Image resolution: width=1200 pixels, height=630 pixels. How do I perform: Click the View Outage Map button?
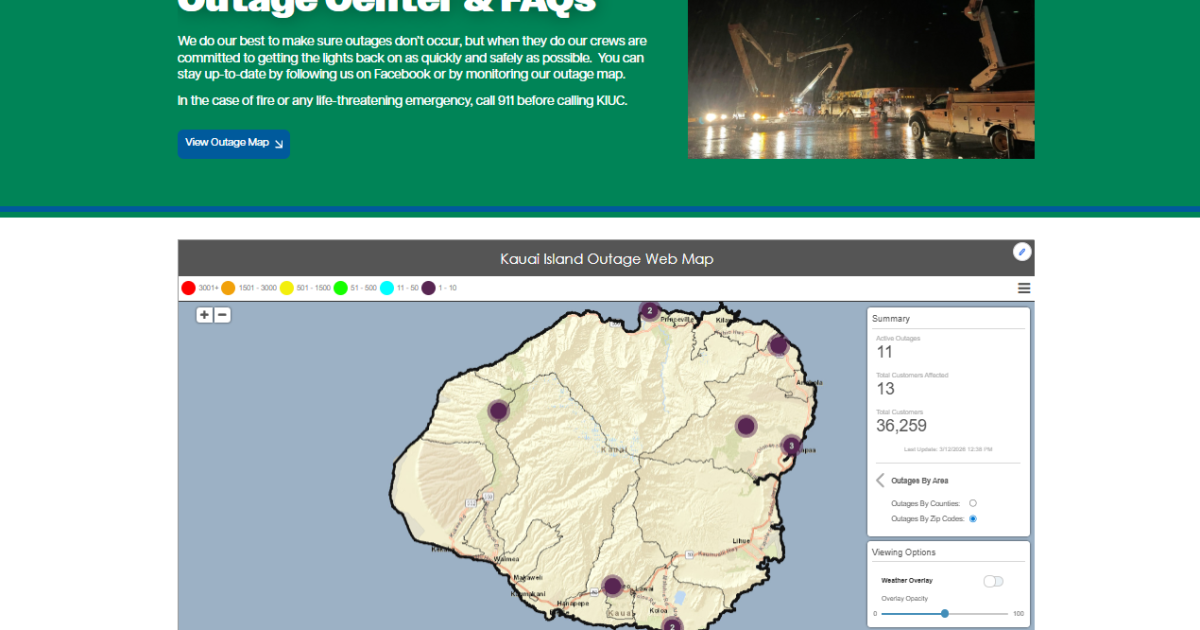(x=233, y=144)
